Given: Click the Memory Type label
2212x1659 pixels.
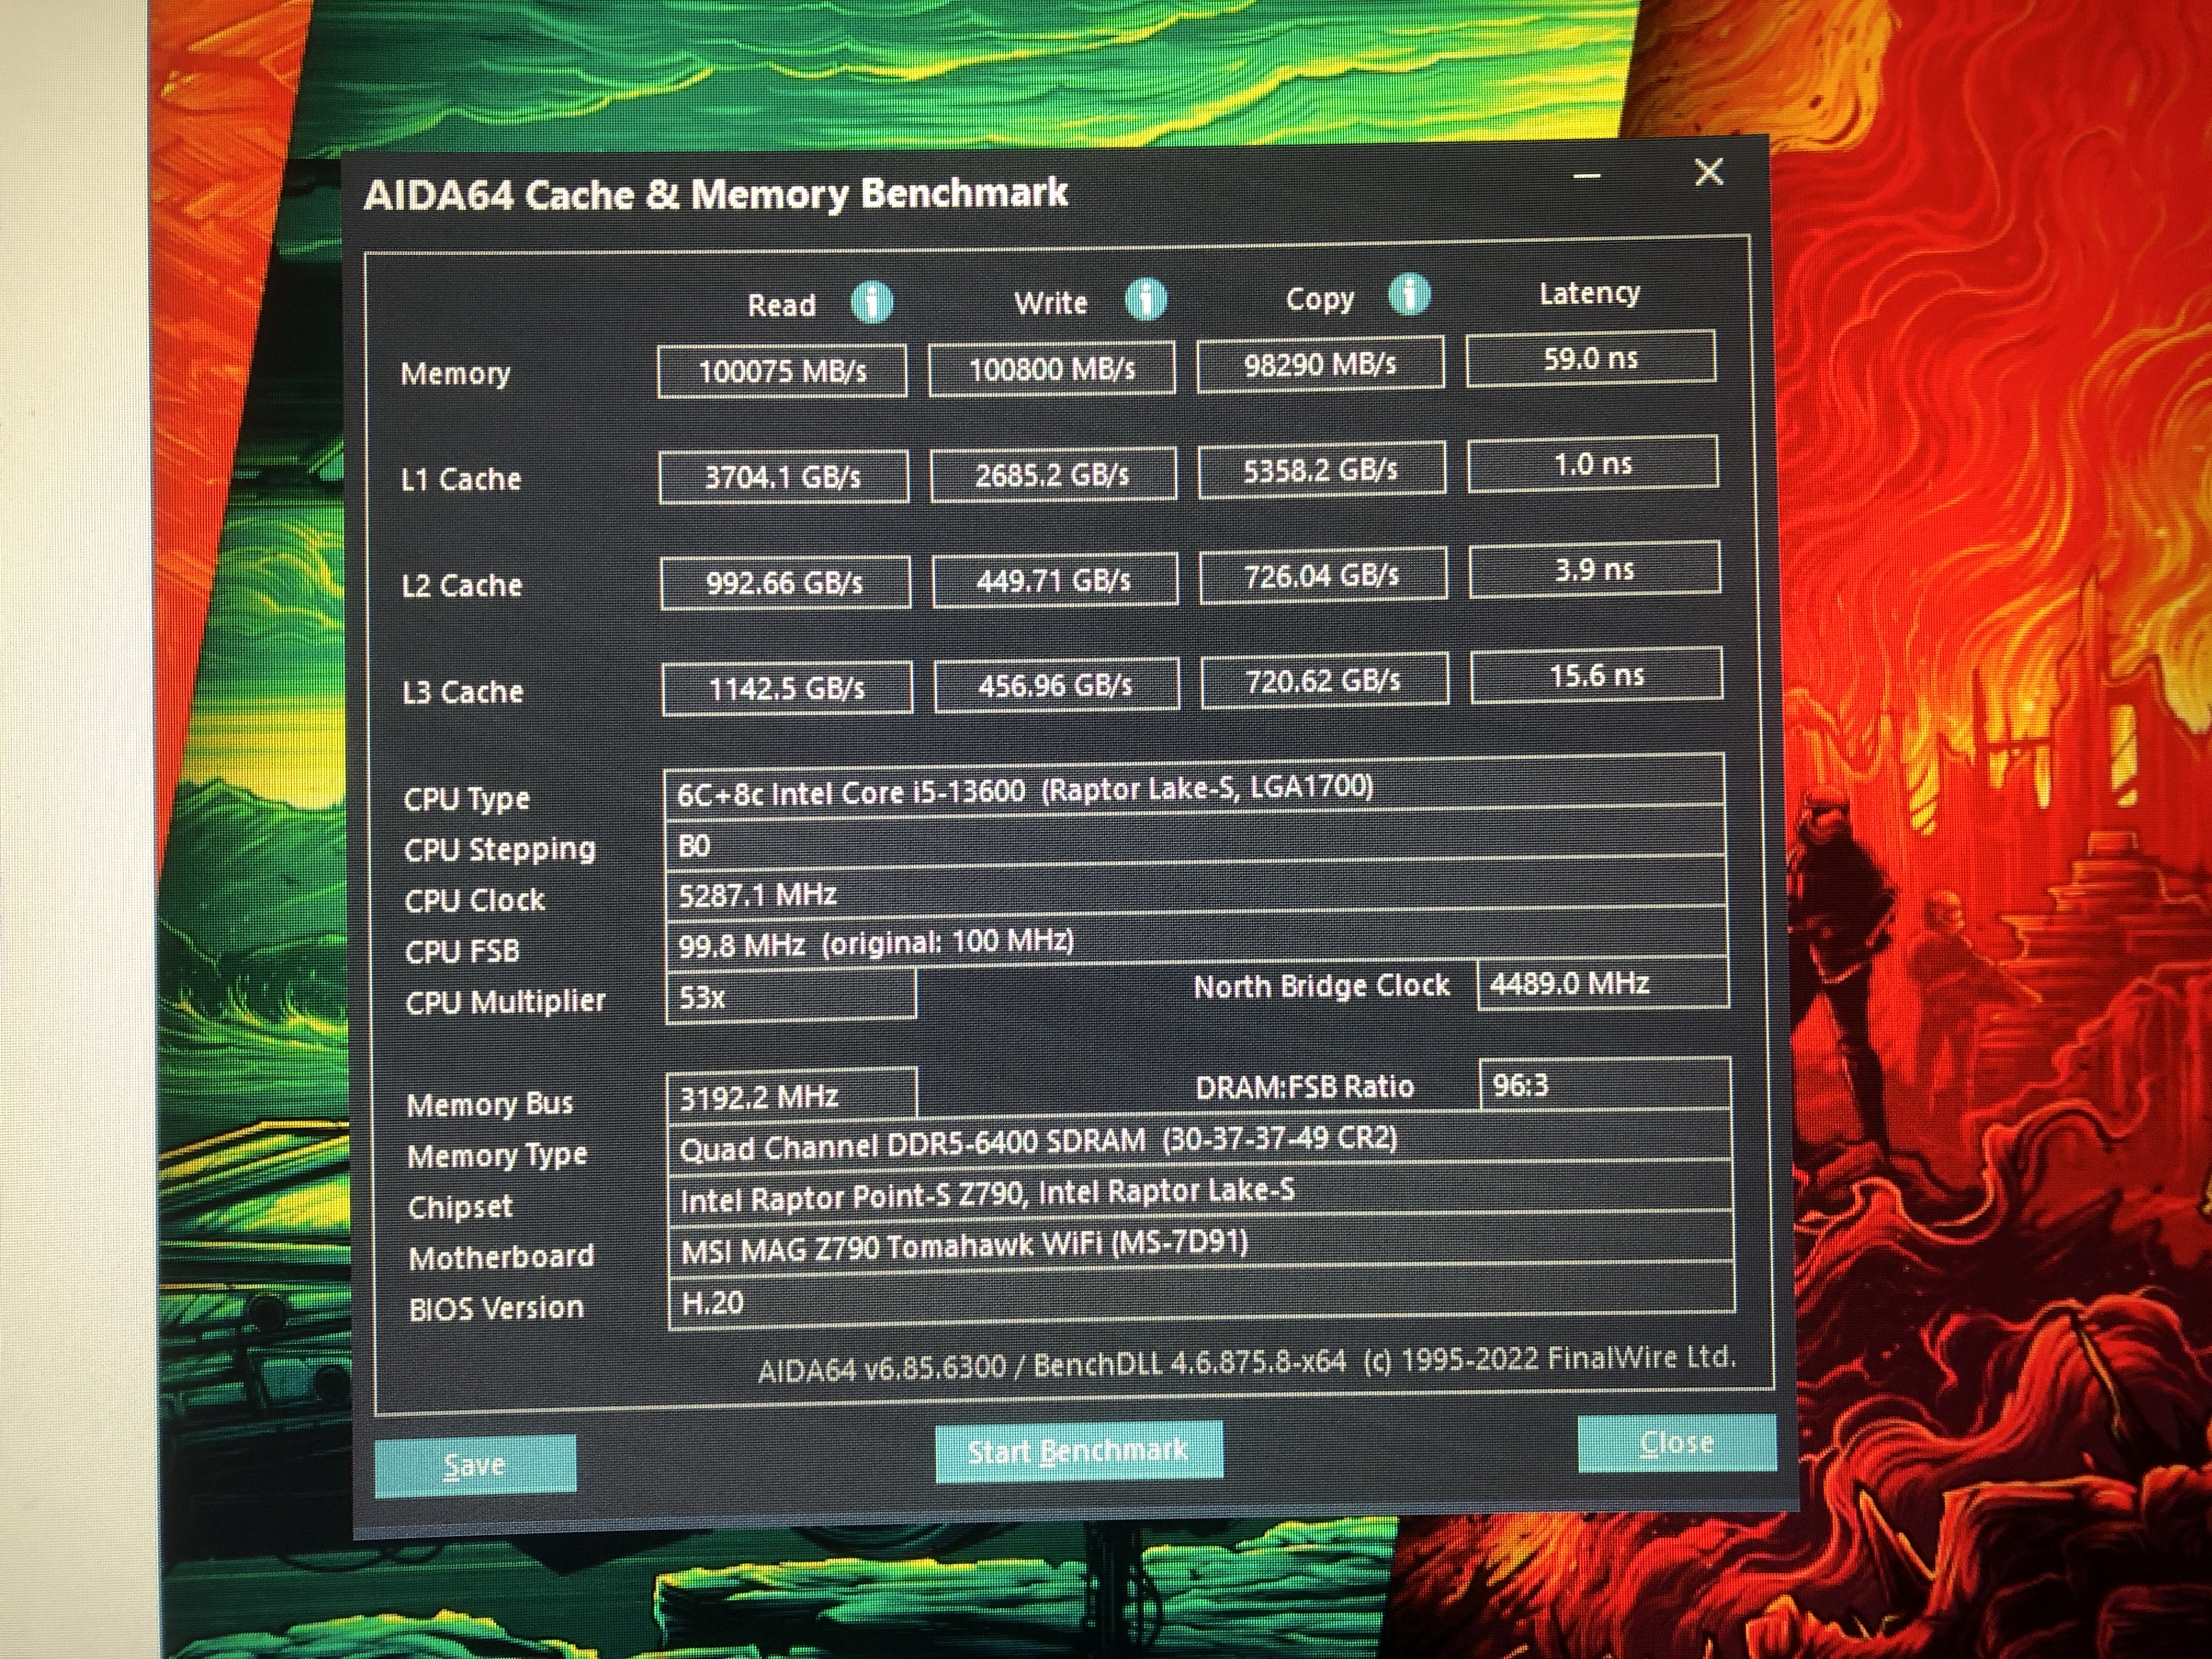Looking at the screenshot, I should coord(497,1155).
